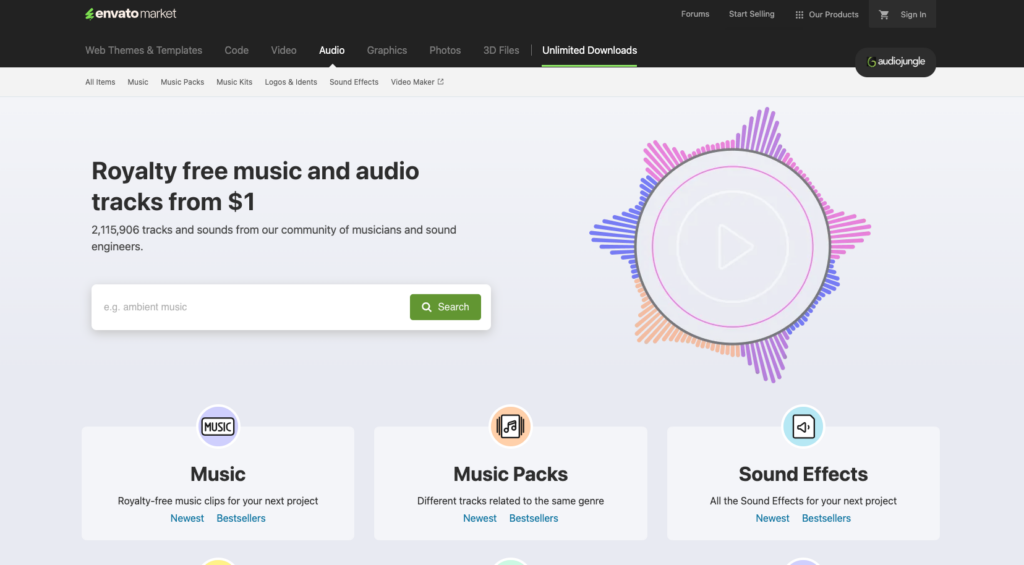View Newest under Sound Effects
The height and width of the screenshot is (565, 1024).
pos(772,518)
